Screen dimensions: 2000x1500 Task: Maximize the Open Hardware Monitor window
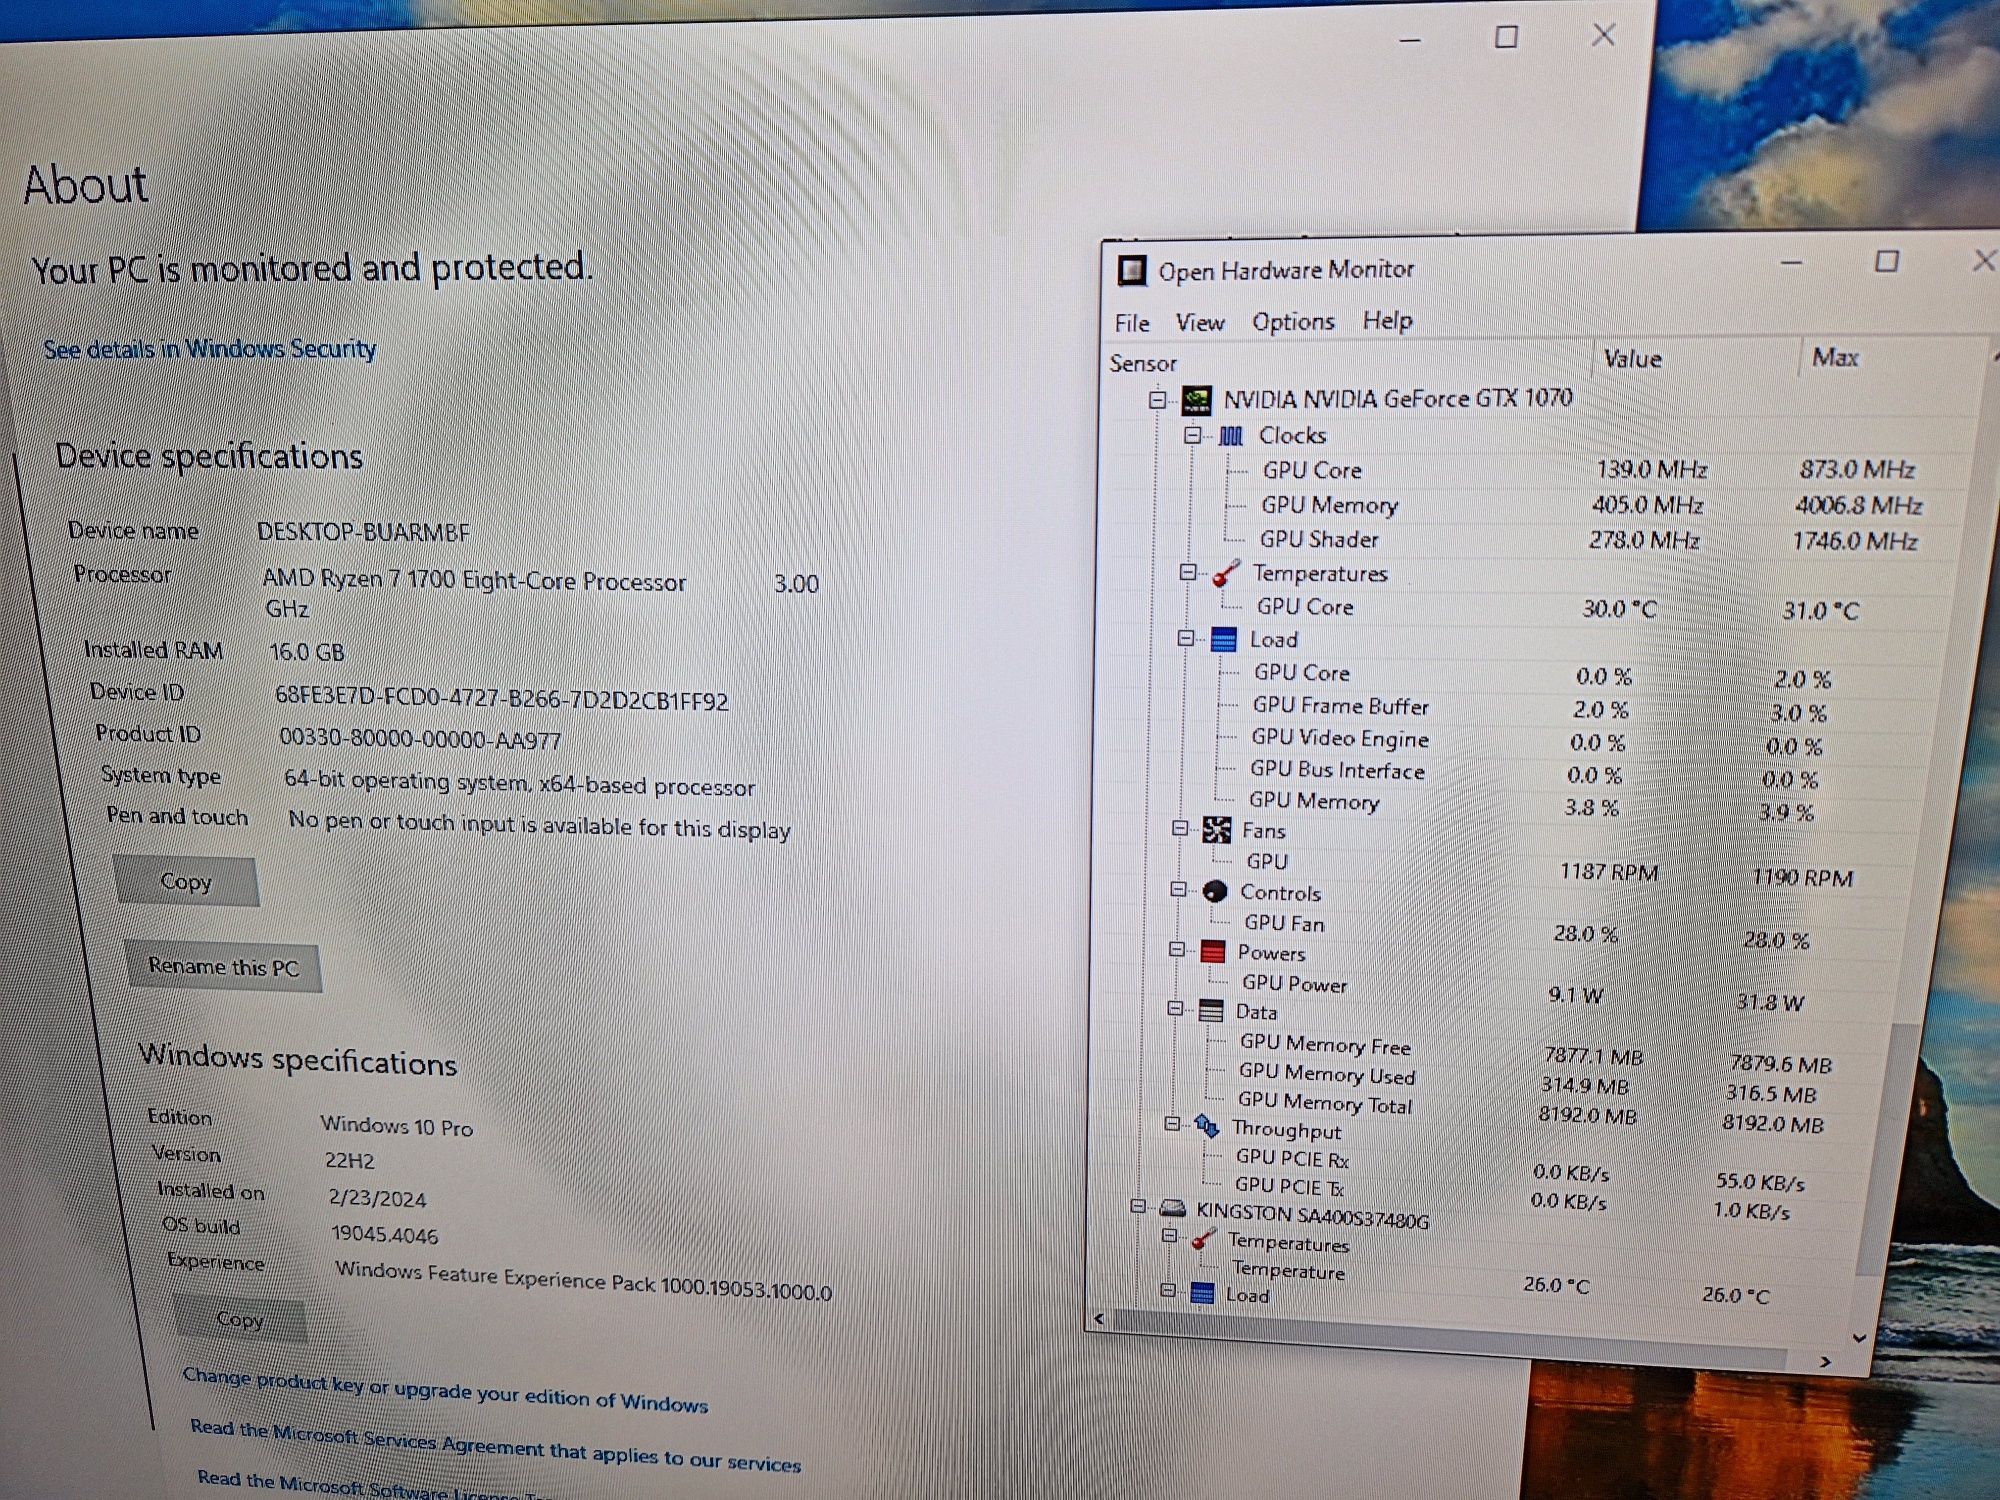(x=1886, y=262)
